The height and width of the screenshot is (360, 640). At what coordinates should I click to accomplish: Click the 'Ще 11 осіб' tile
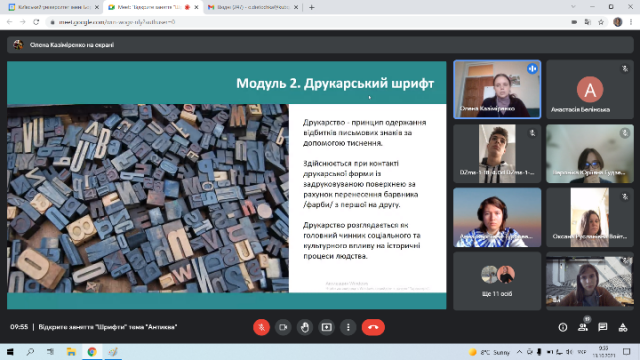coord(497,281)
